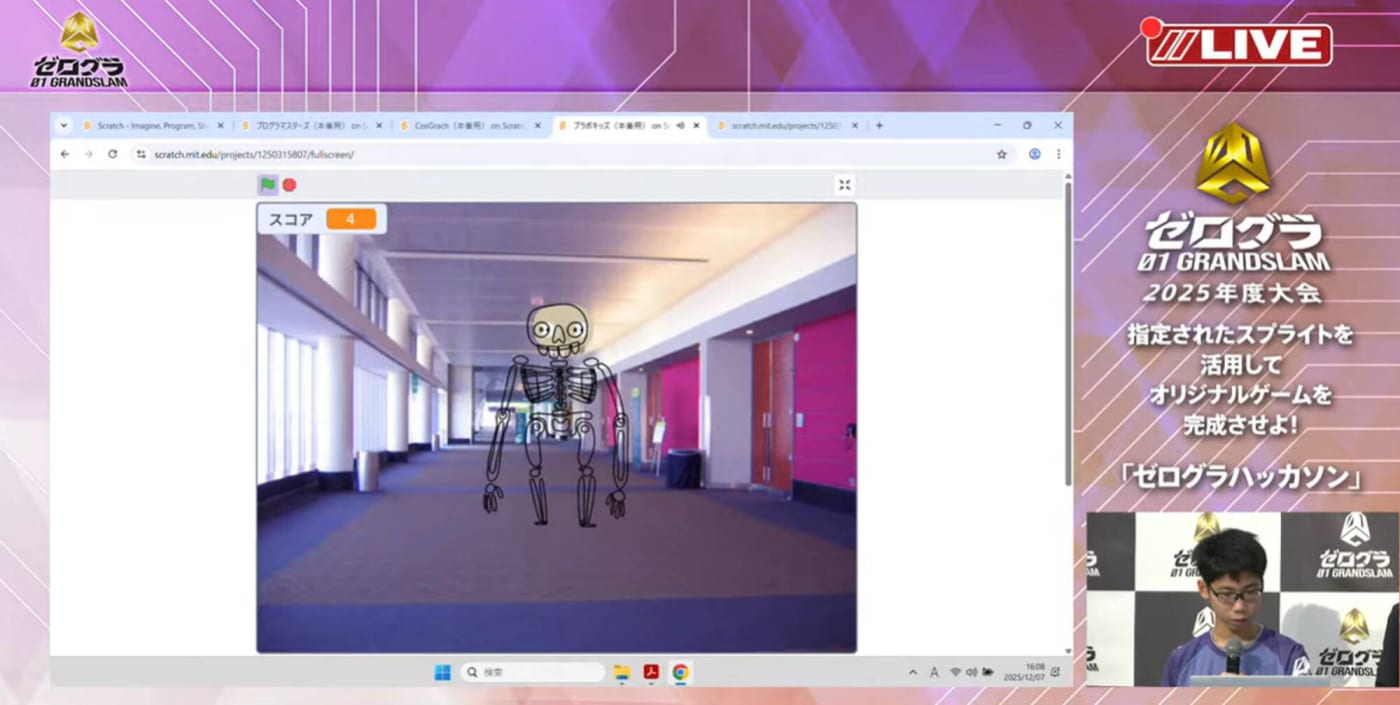Click the Windows Start button
The image size is (1400, 705).
(x=442, y=672)
